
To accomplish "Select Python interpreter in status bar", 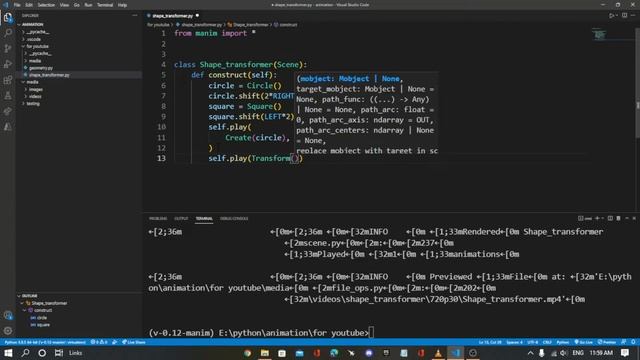I will coord(45,342).
